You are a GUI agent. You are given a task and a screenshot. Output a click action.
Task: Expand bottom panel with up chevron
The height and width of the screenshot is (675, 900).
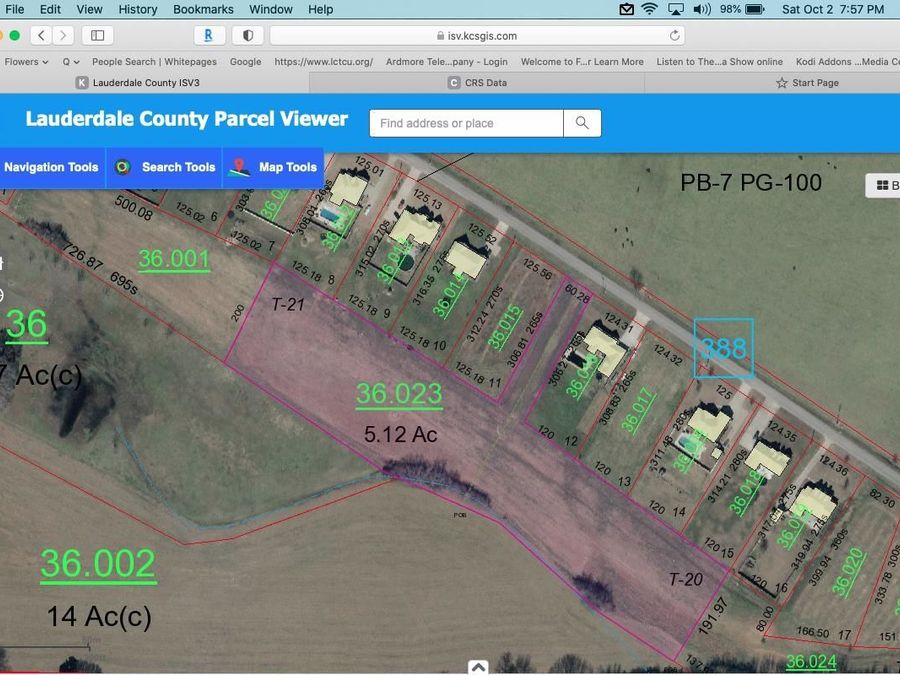click(478, 667)
